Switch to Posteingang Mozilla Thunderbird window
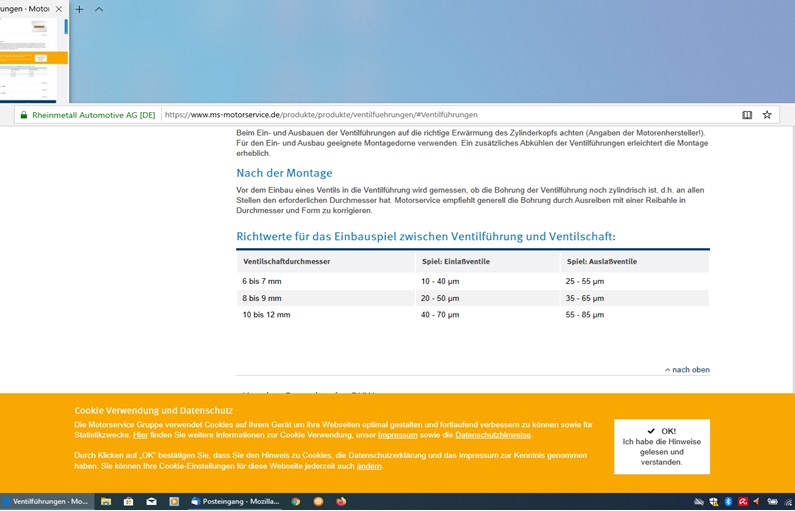Image resolution: width=795 pixels, height=511 pixels. pos(235,502)
